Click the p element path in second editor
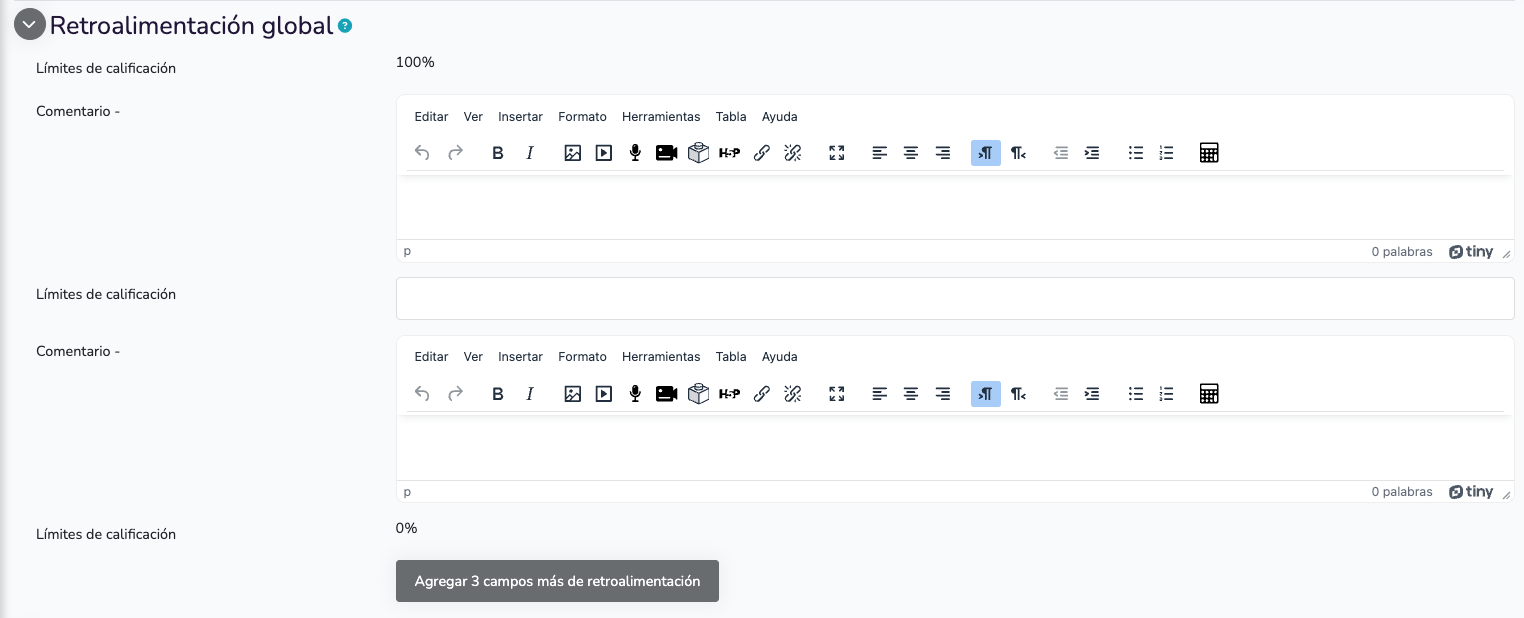The image size is (1524, 618). click(x=407, y=492)
